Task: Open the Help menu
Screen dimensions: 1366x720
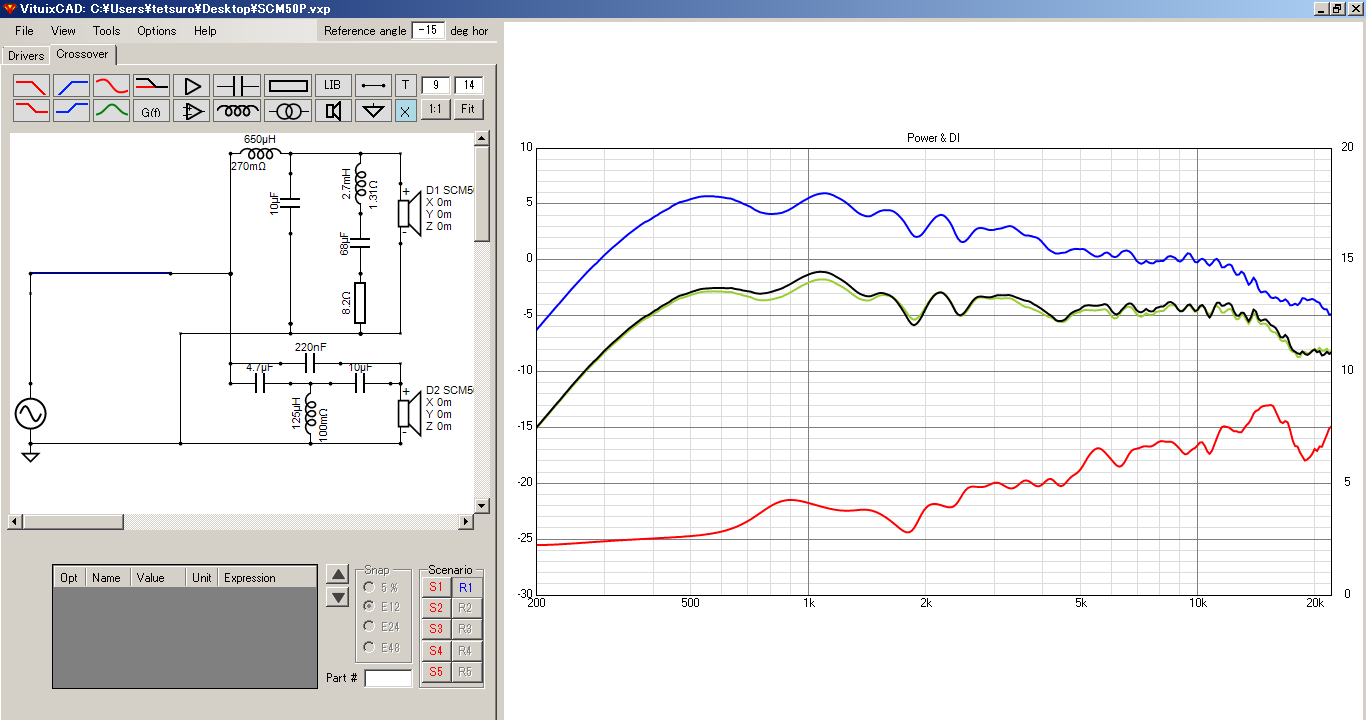Action: [x=205, y=31]
